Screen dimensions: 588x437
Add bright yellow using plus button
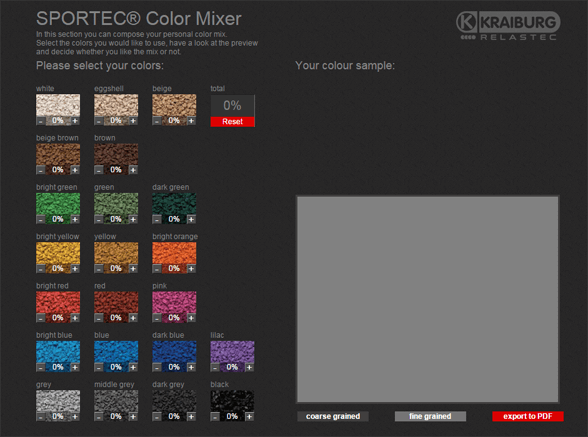coord(75,269)
